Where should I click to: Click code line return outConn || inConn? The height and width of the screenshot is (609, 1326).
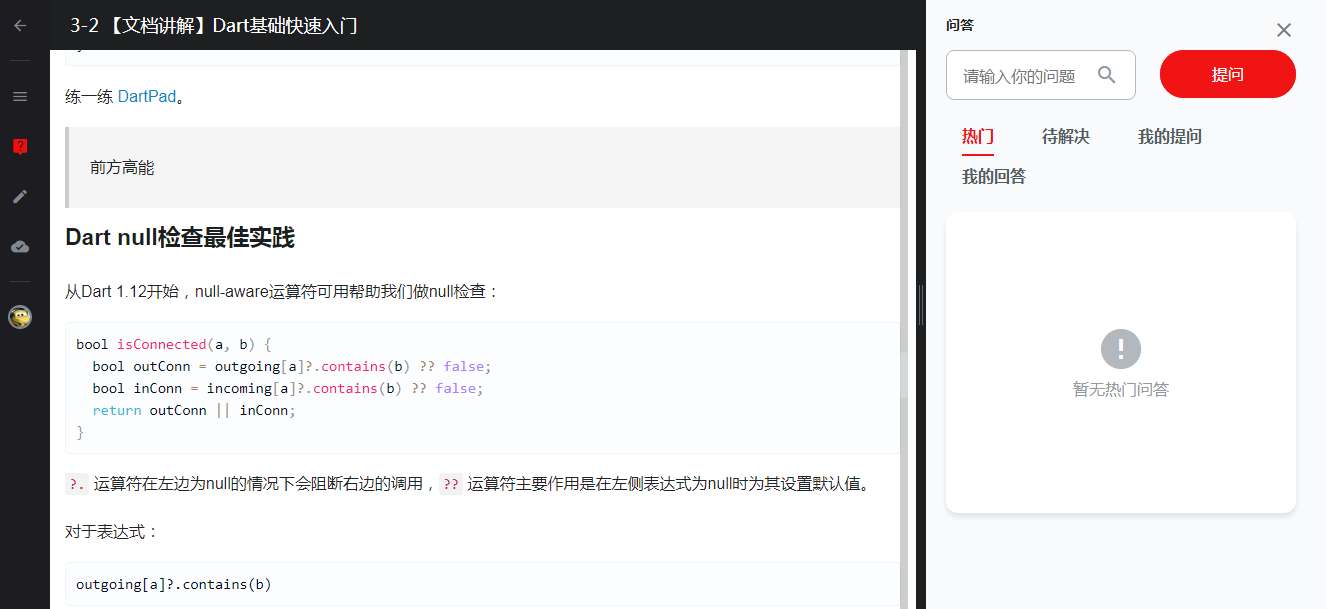195,410
